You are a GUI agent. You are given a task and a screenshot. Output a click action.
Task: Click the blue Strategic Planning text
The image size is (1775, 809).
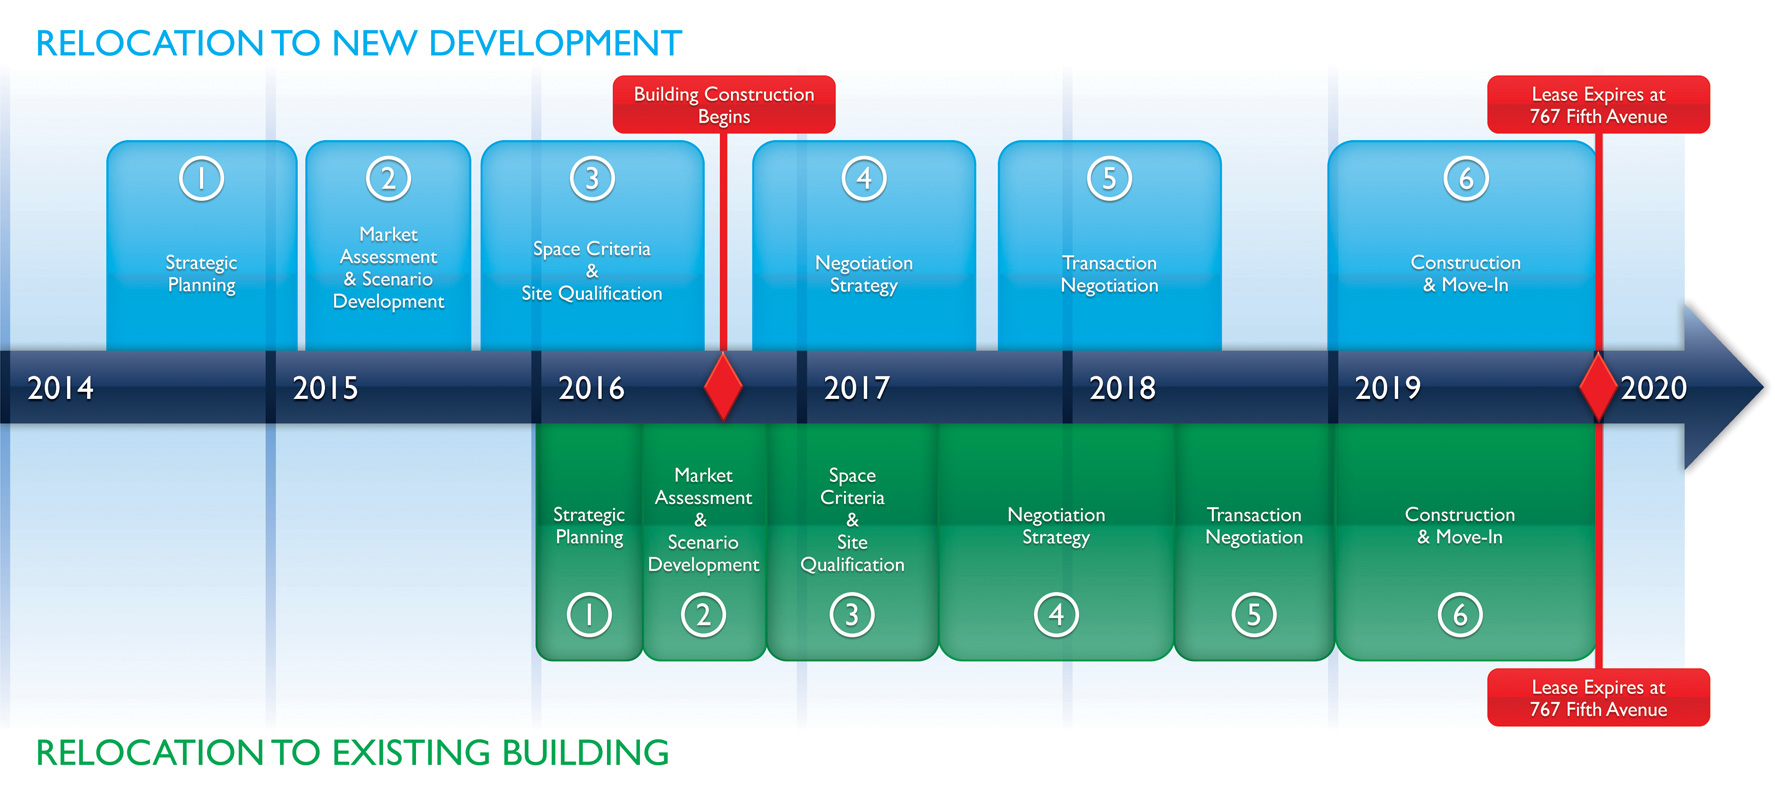pos(201,274)
